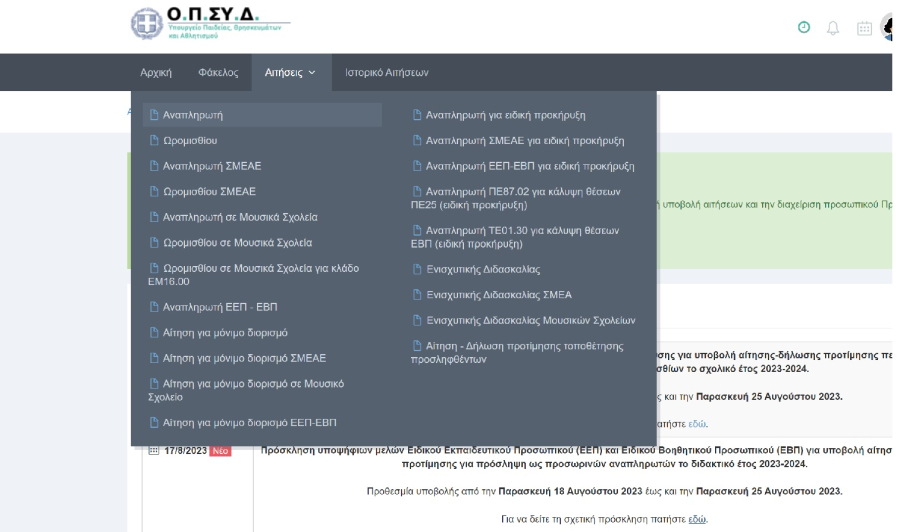Image resolution: width=900 pixels, height=532 pixels.
Task: Choose Αναπληρωτή ΣΜΕΑΕ from menu
Action: pyautogui.click(x=211, y=166)
